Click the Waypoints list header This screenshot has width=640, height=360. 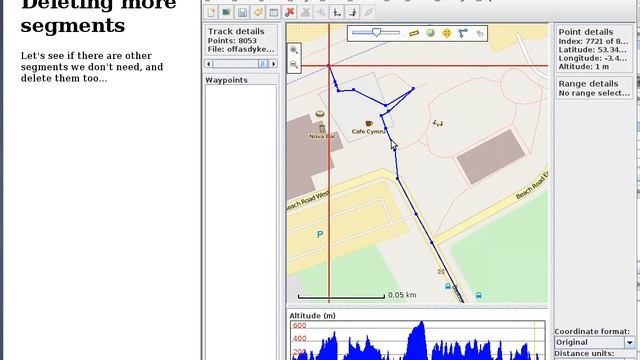pos(227,80)
